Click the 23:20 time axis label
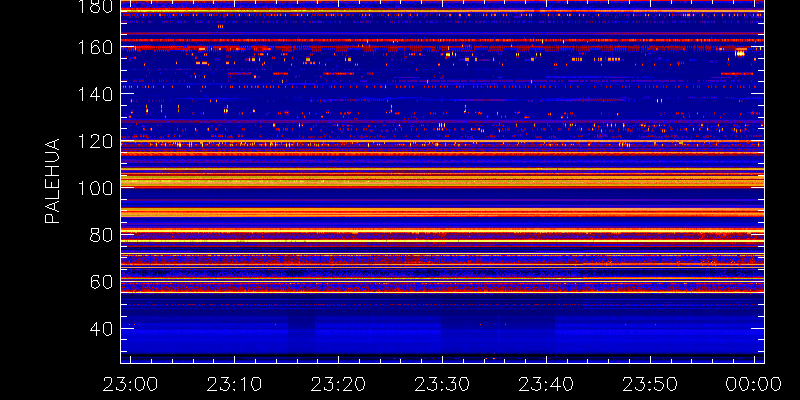The width and height of the screenshot is (800, 400). [x=338, y=384]
